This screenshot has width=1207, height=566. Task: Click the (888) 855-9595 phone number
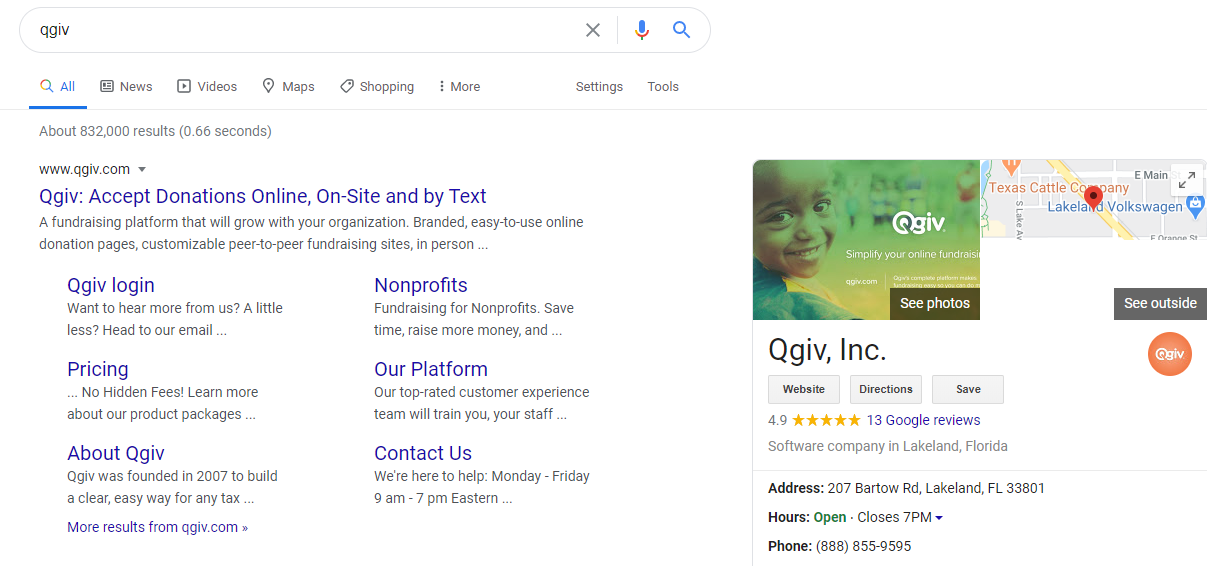pyautogui.click(x=863, y=546)
